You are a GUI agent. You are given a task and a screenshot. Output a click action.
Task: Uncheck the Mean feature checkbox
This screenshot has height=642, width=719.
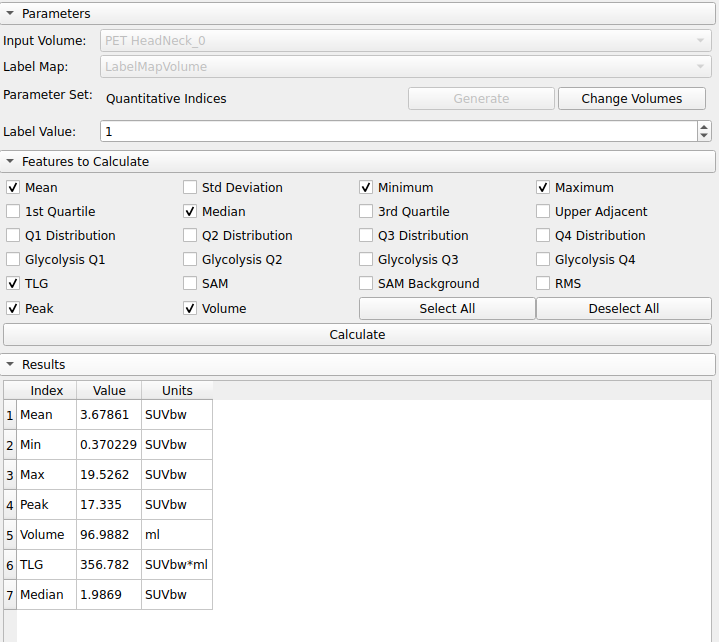(13, 188)
